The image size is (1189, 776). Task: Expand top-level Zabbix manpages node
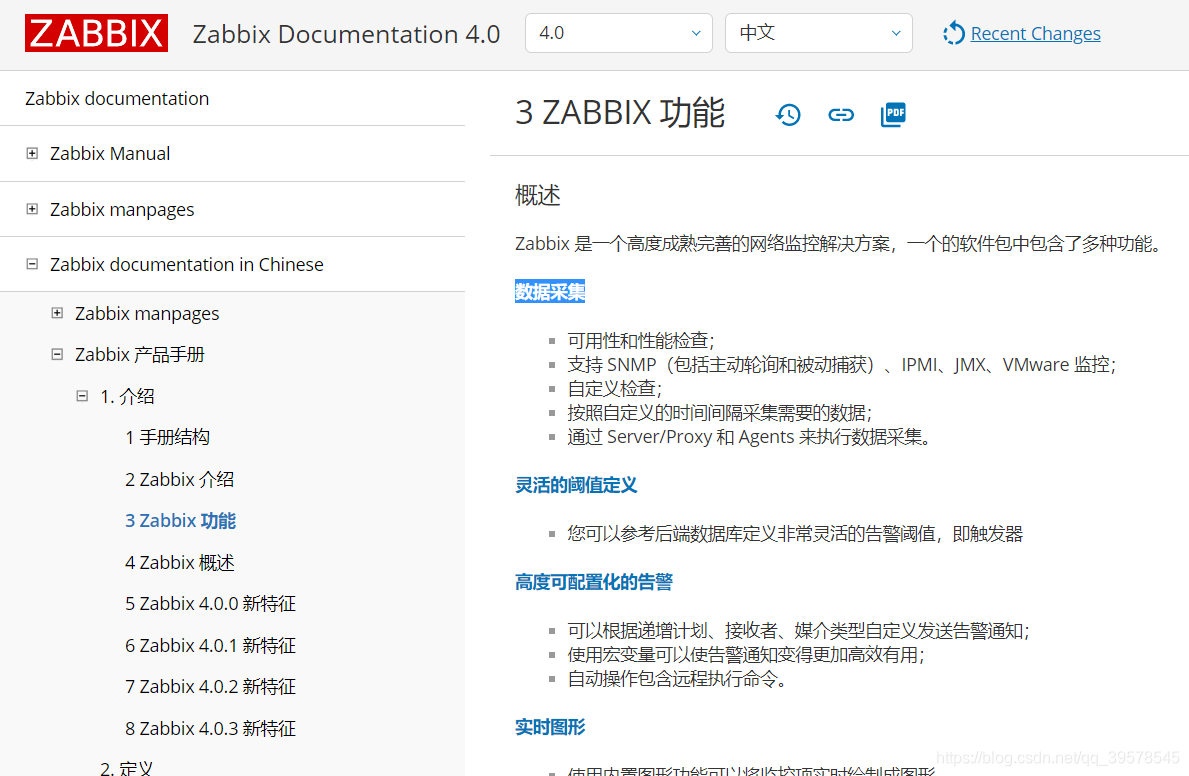tap(32, 209)
